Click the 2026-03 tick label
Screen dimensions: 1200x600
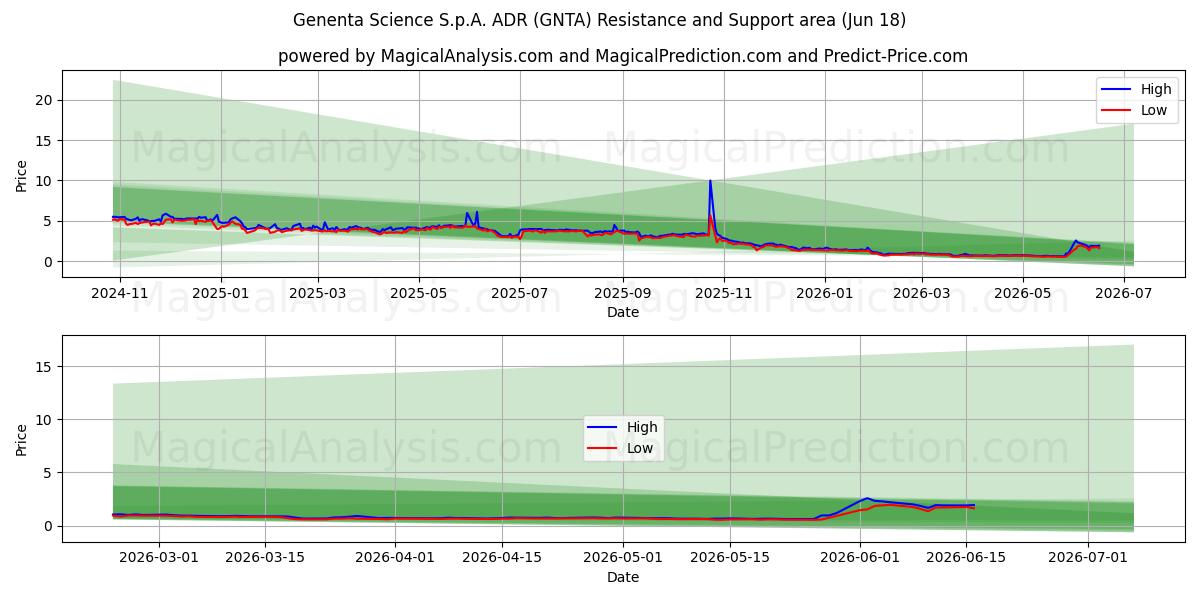point(921,293)
